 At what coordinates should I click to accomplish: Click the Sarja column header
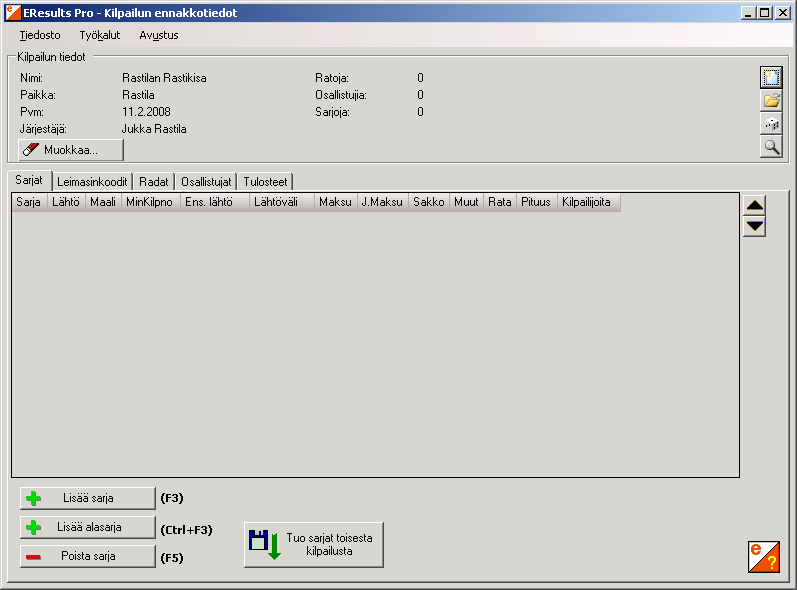click(29, 202)
